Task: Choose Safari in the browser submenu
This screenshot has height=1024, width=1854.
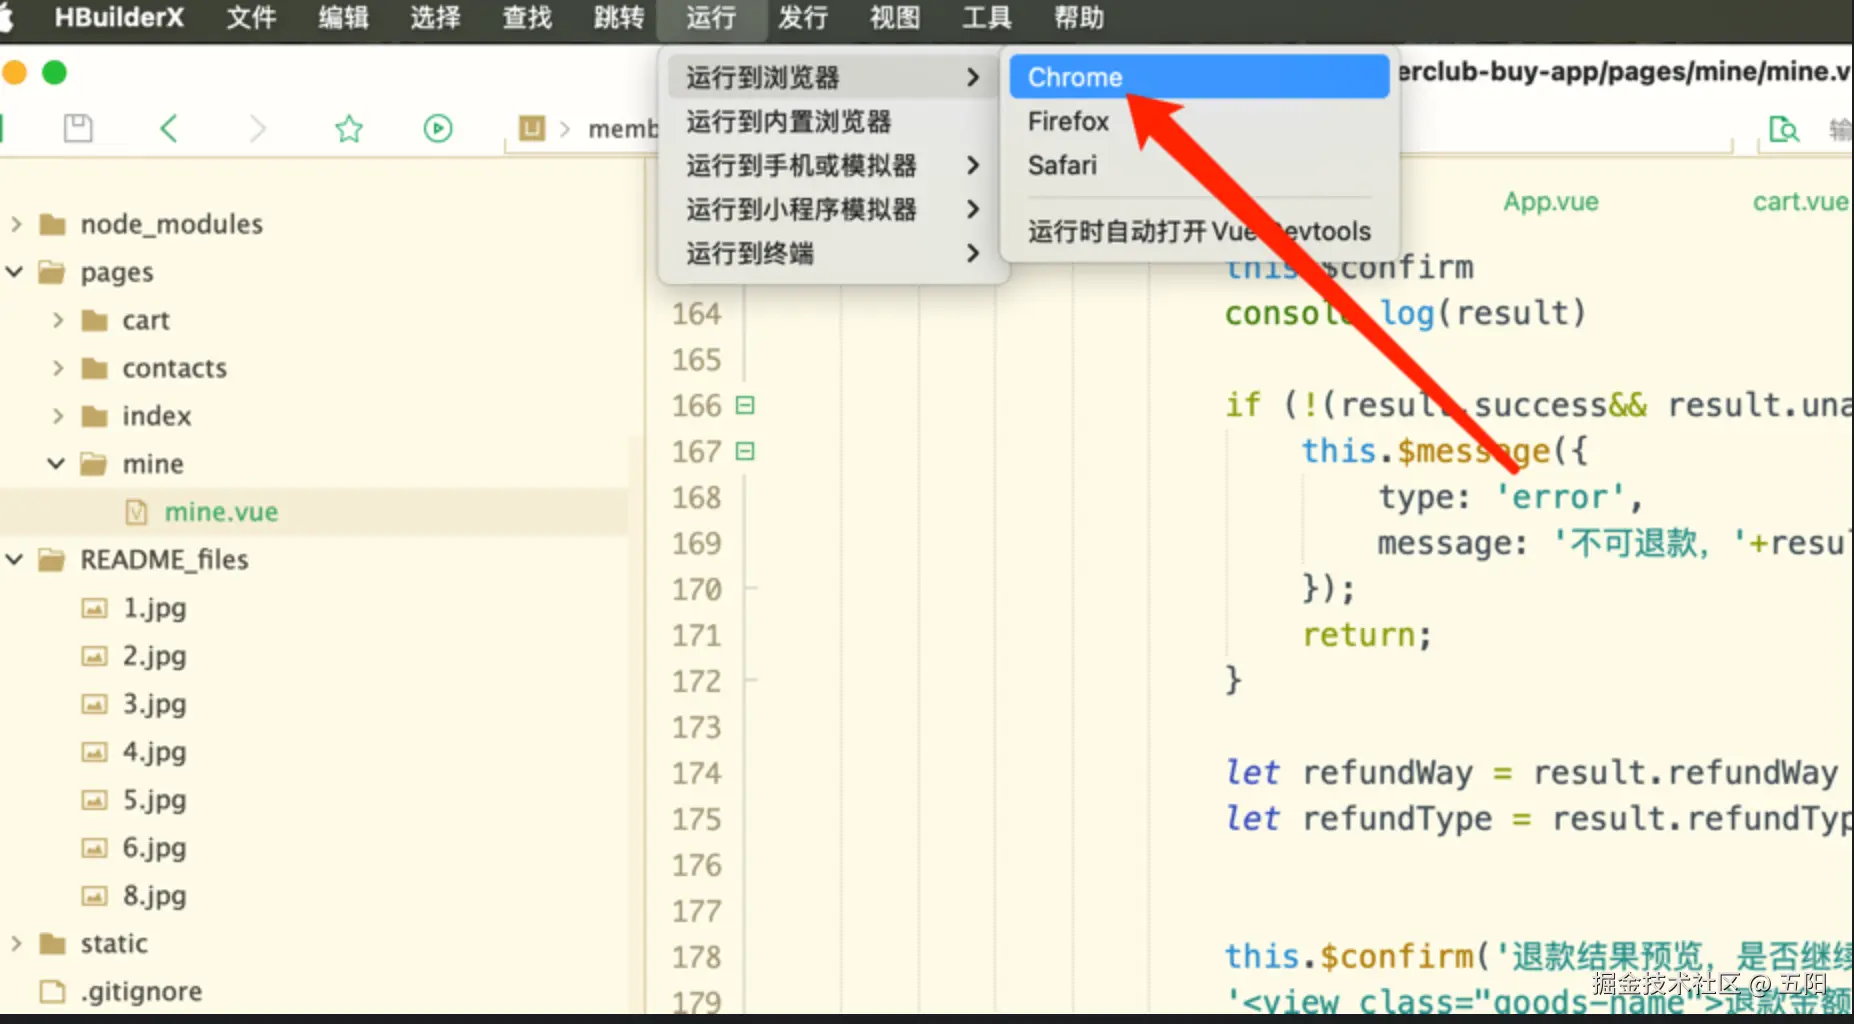Action: 1199,165
